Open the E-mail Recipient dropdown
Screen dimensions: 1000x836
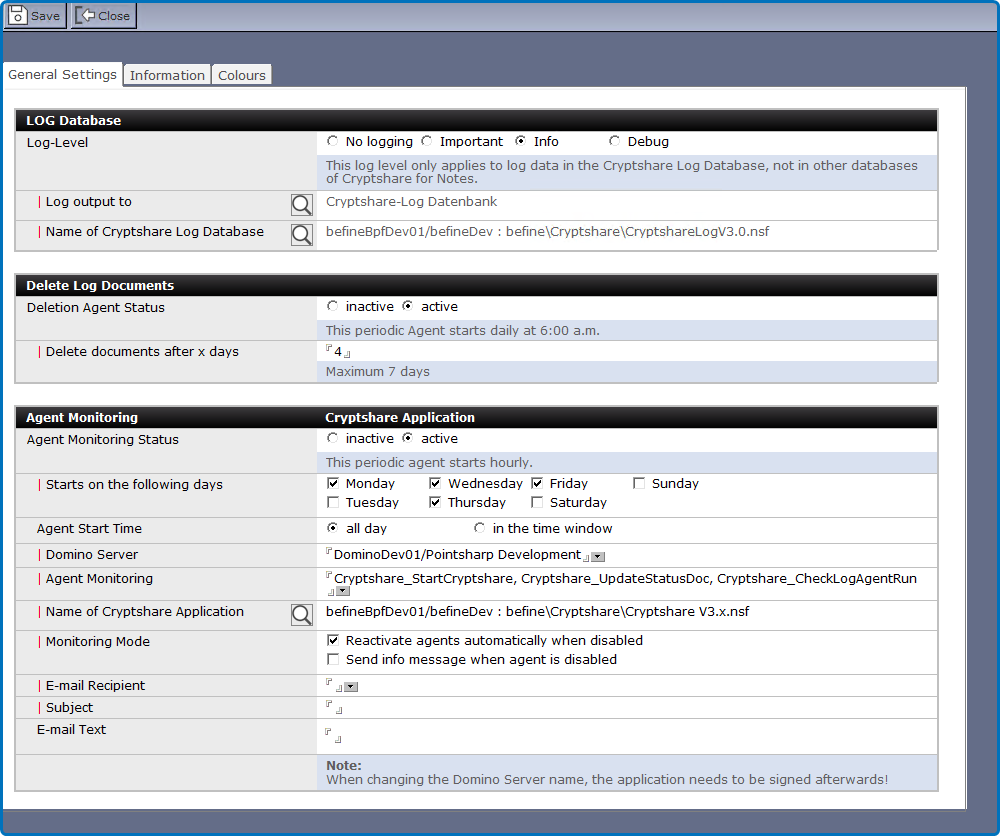coord(351,687)
